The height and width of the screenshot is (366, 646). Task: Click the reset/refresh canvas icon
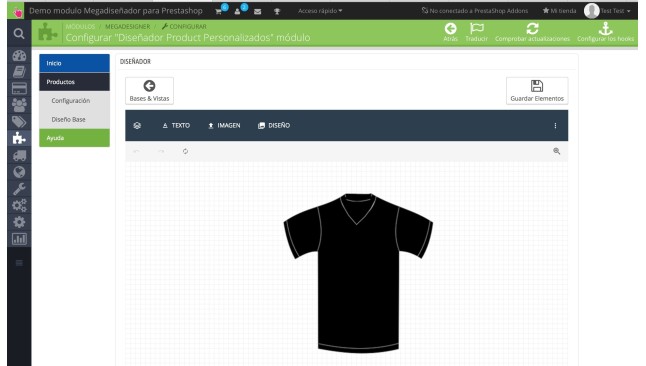(185, 152)
